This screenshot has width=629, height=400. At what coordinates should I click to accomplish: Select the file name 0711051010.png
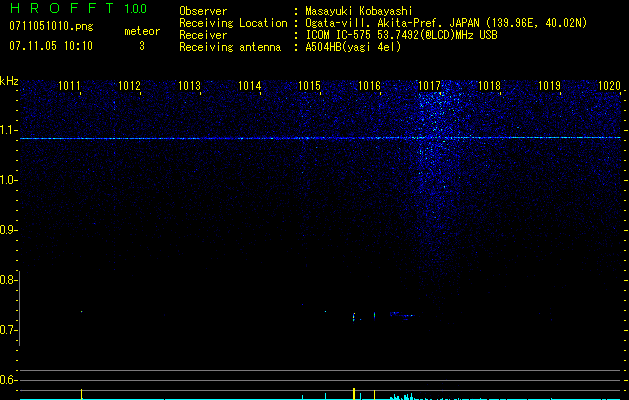[51, 27]
